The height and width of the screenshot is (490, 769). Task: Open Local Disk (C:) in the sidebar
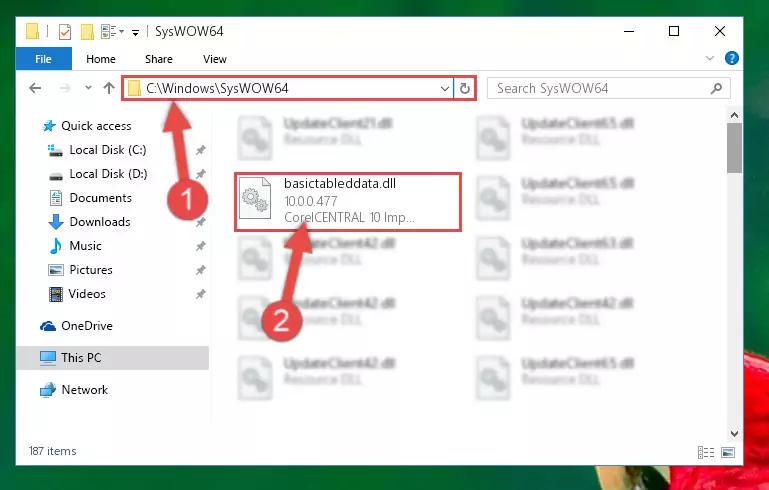108,150
